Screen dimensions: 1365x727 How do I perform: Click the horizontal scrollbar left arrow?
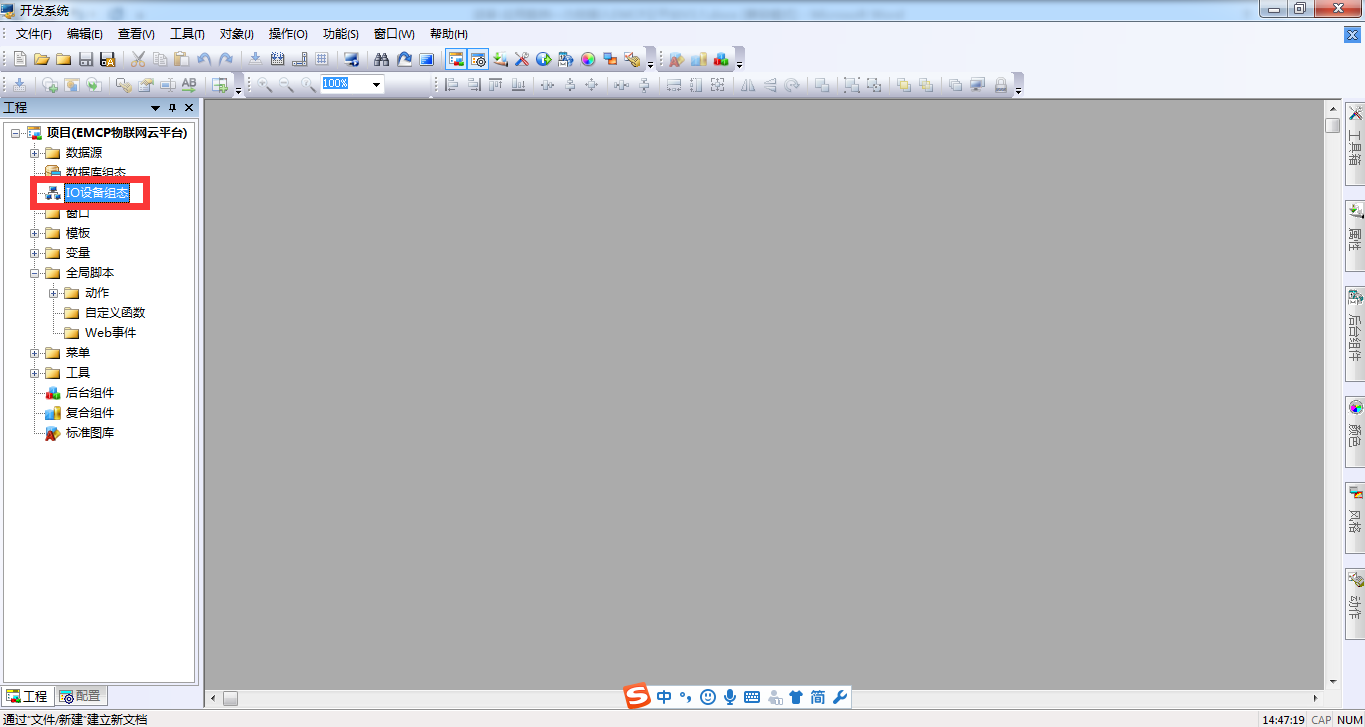pyautogui.click(x=212, y=698)
